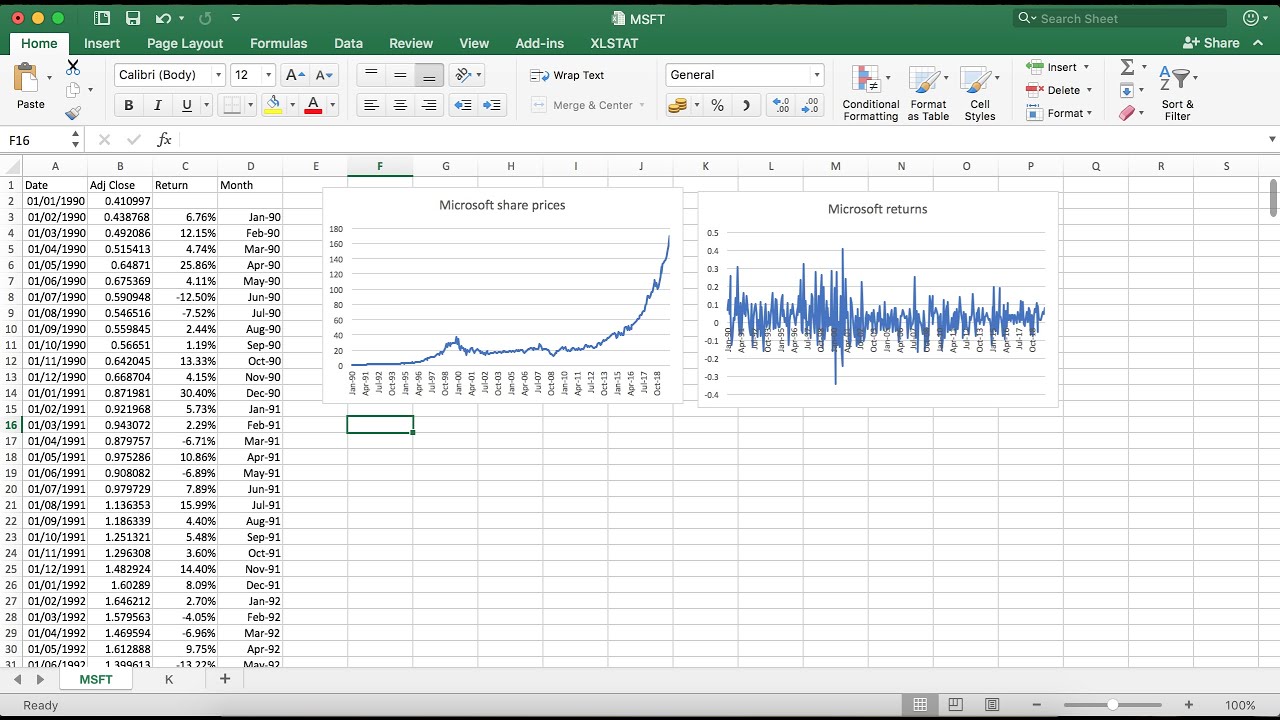Viewport: 1280px width, 720px height.
Task: Switch to the Data ribbon tab
Action: tap(348, 43)
